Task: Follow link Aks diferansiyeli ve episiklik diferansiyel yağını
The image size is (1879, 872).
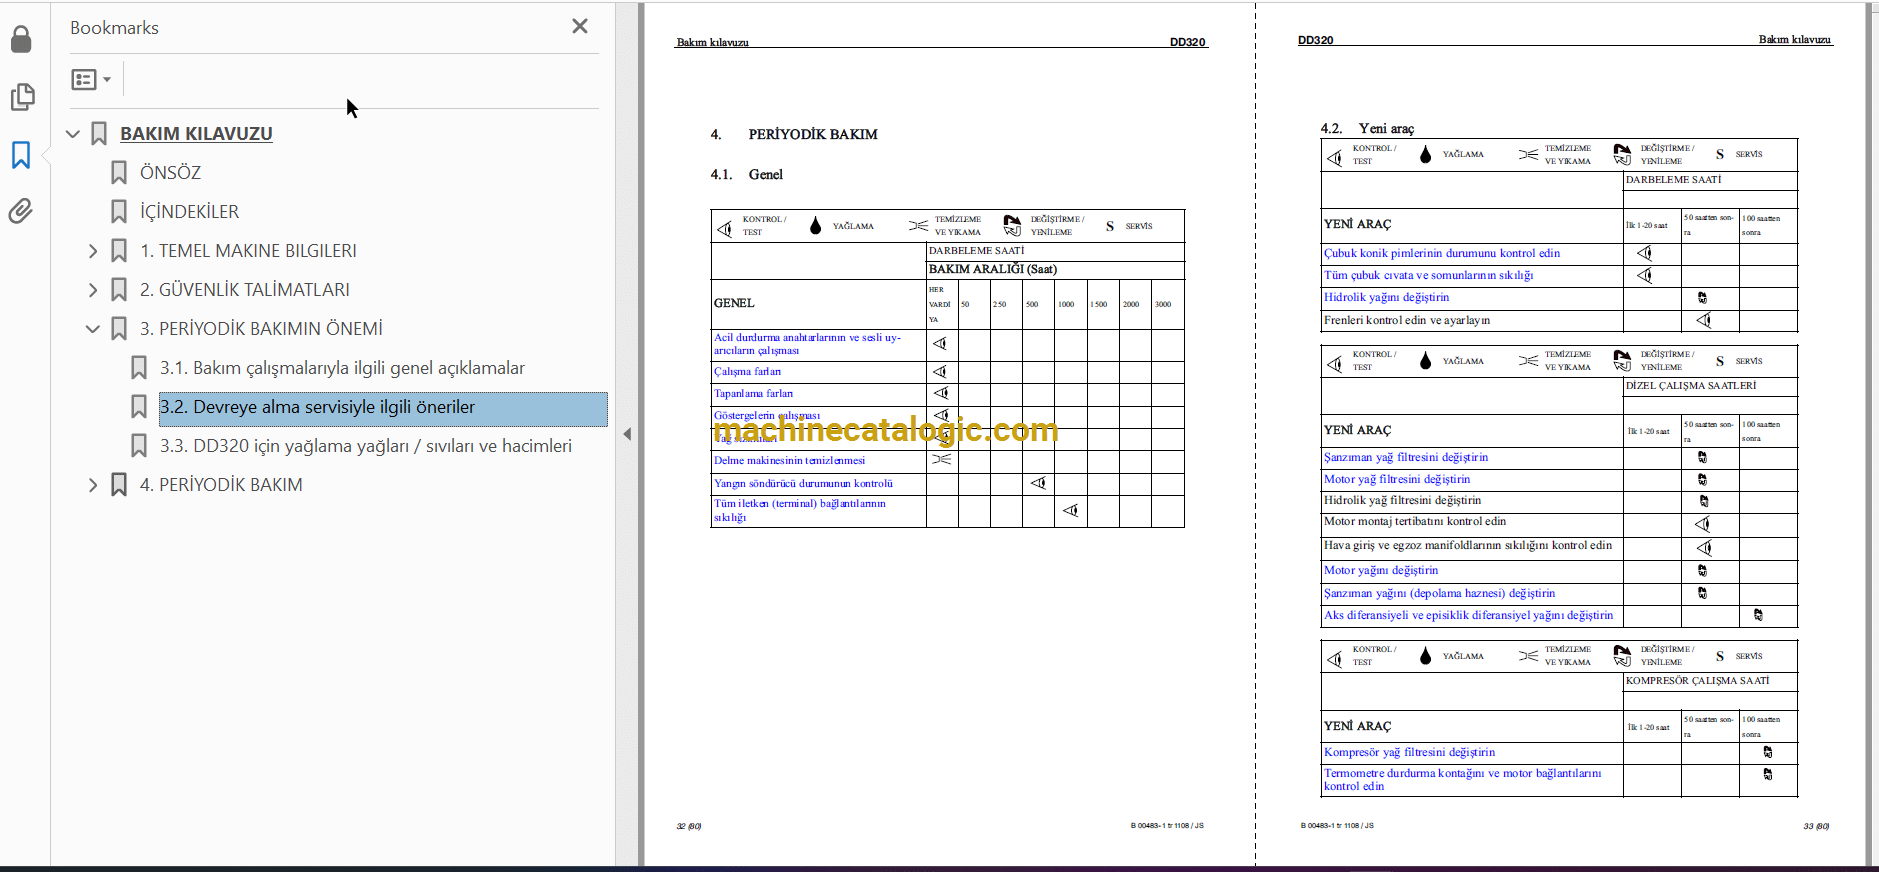Action: coord(1468,616)
